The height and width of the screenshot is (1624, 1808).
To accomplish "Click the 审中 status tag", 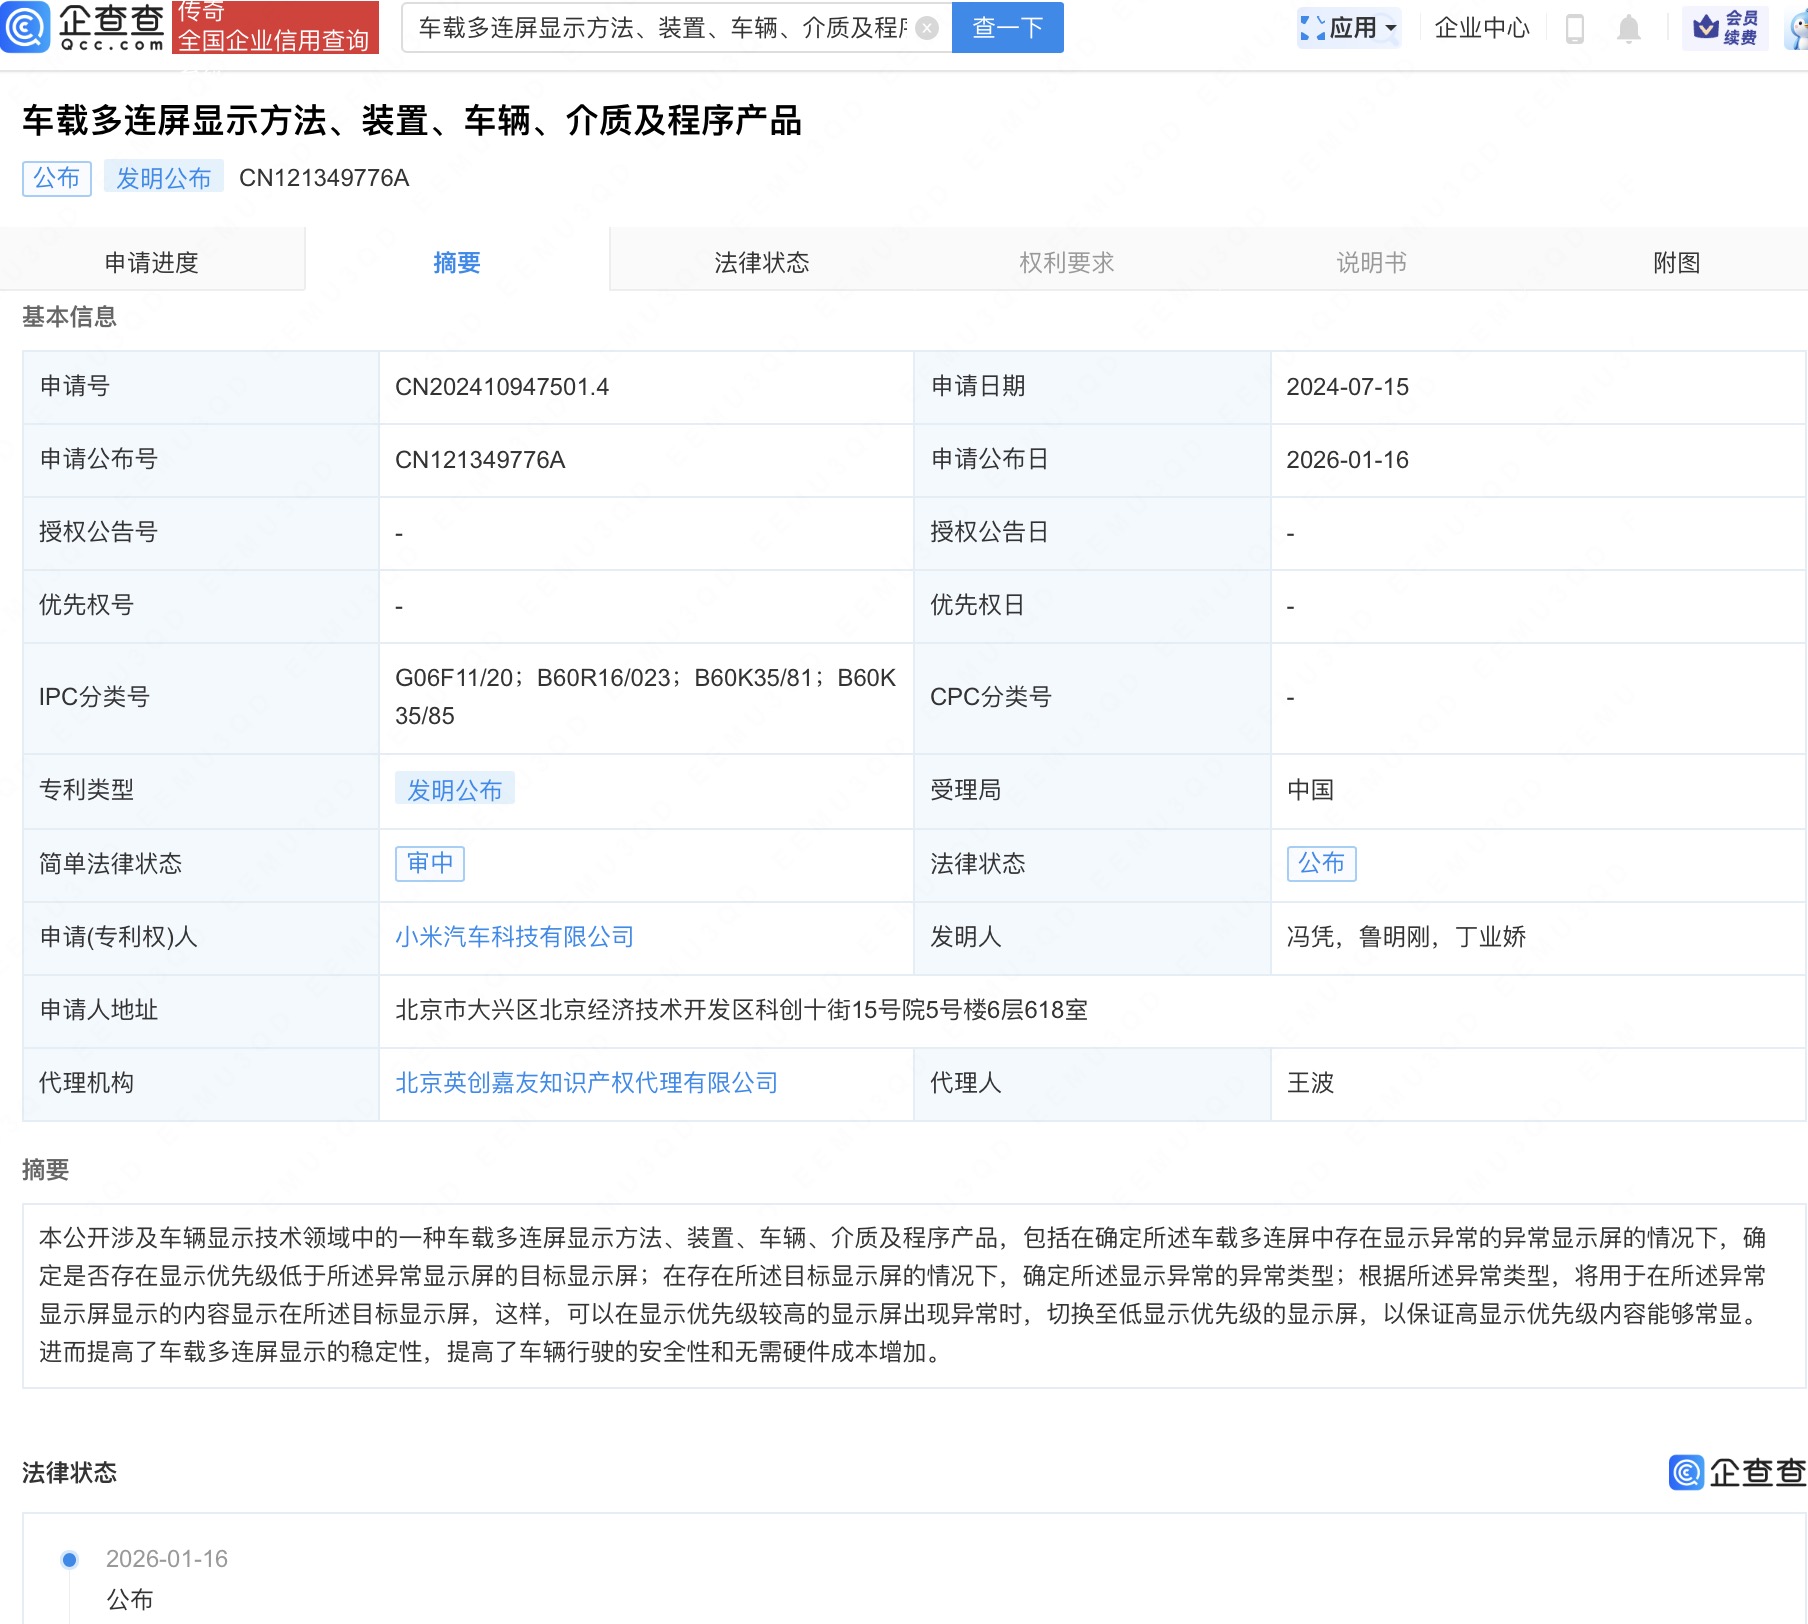I will [x=430, y=863].
